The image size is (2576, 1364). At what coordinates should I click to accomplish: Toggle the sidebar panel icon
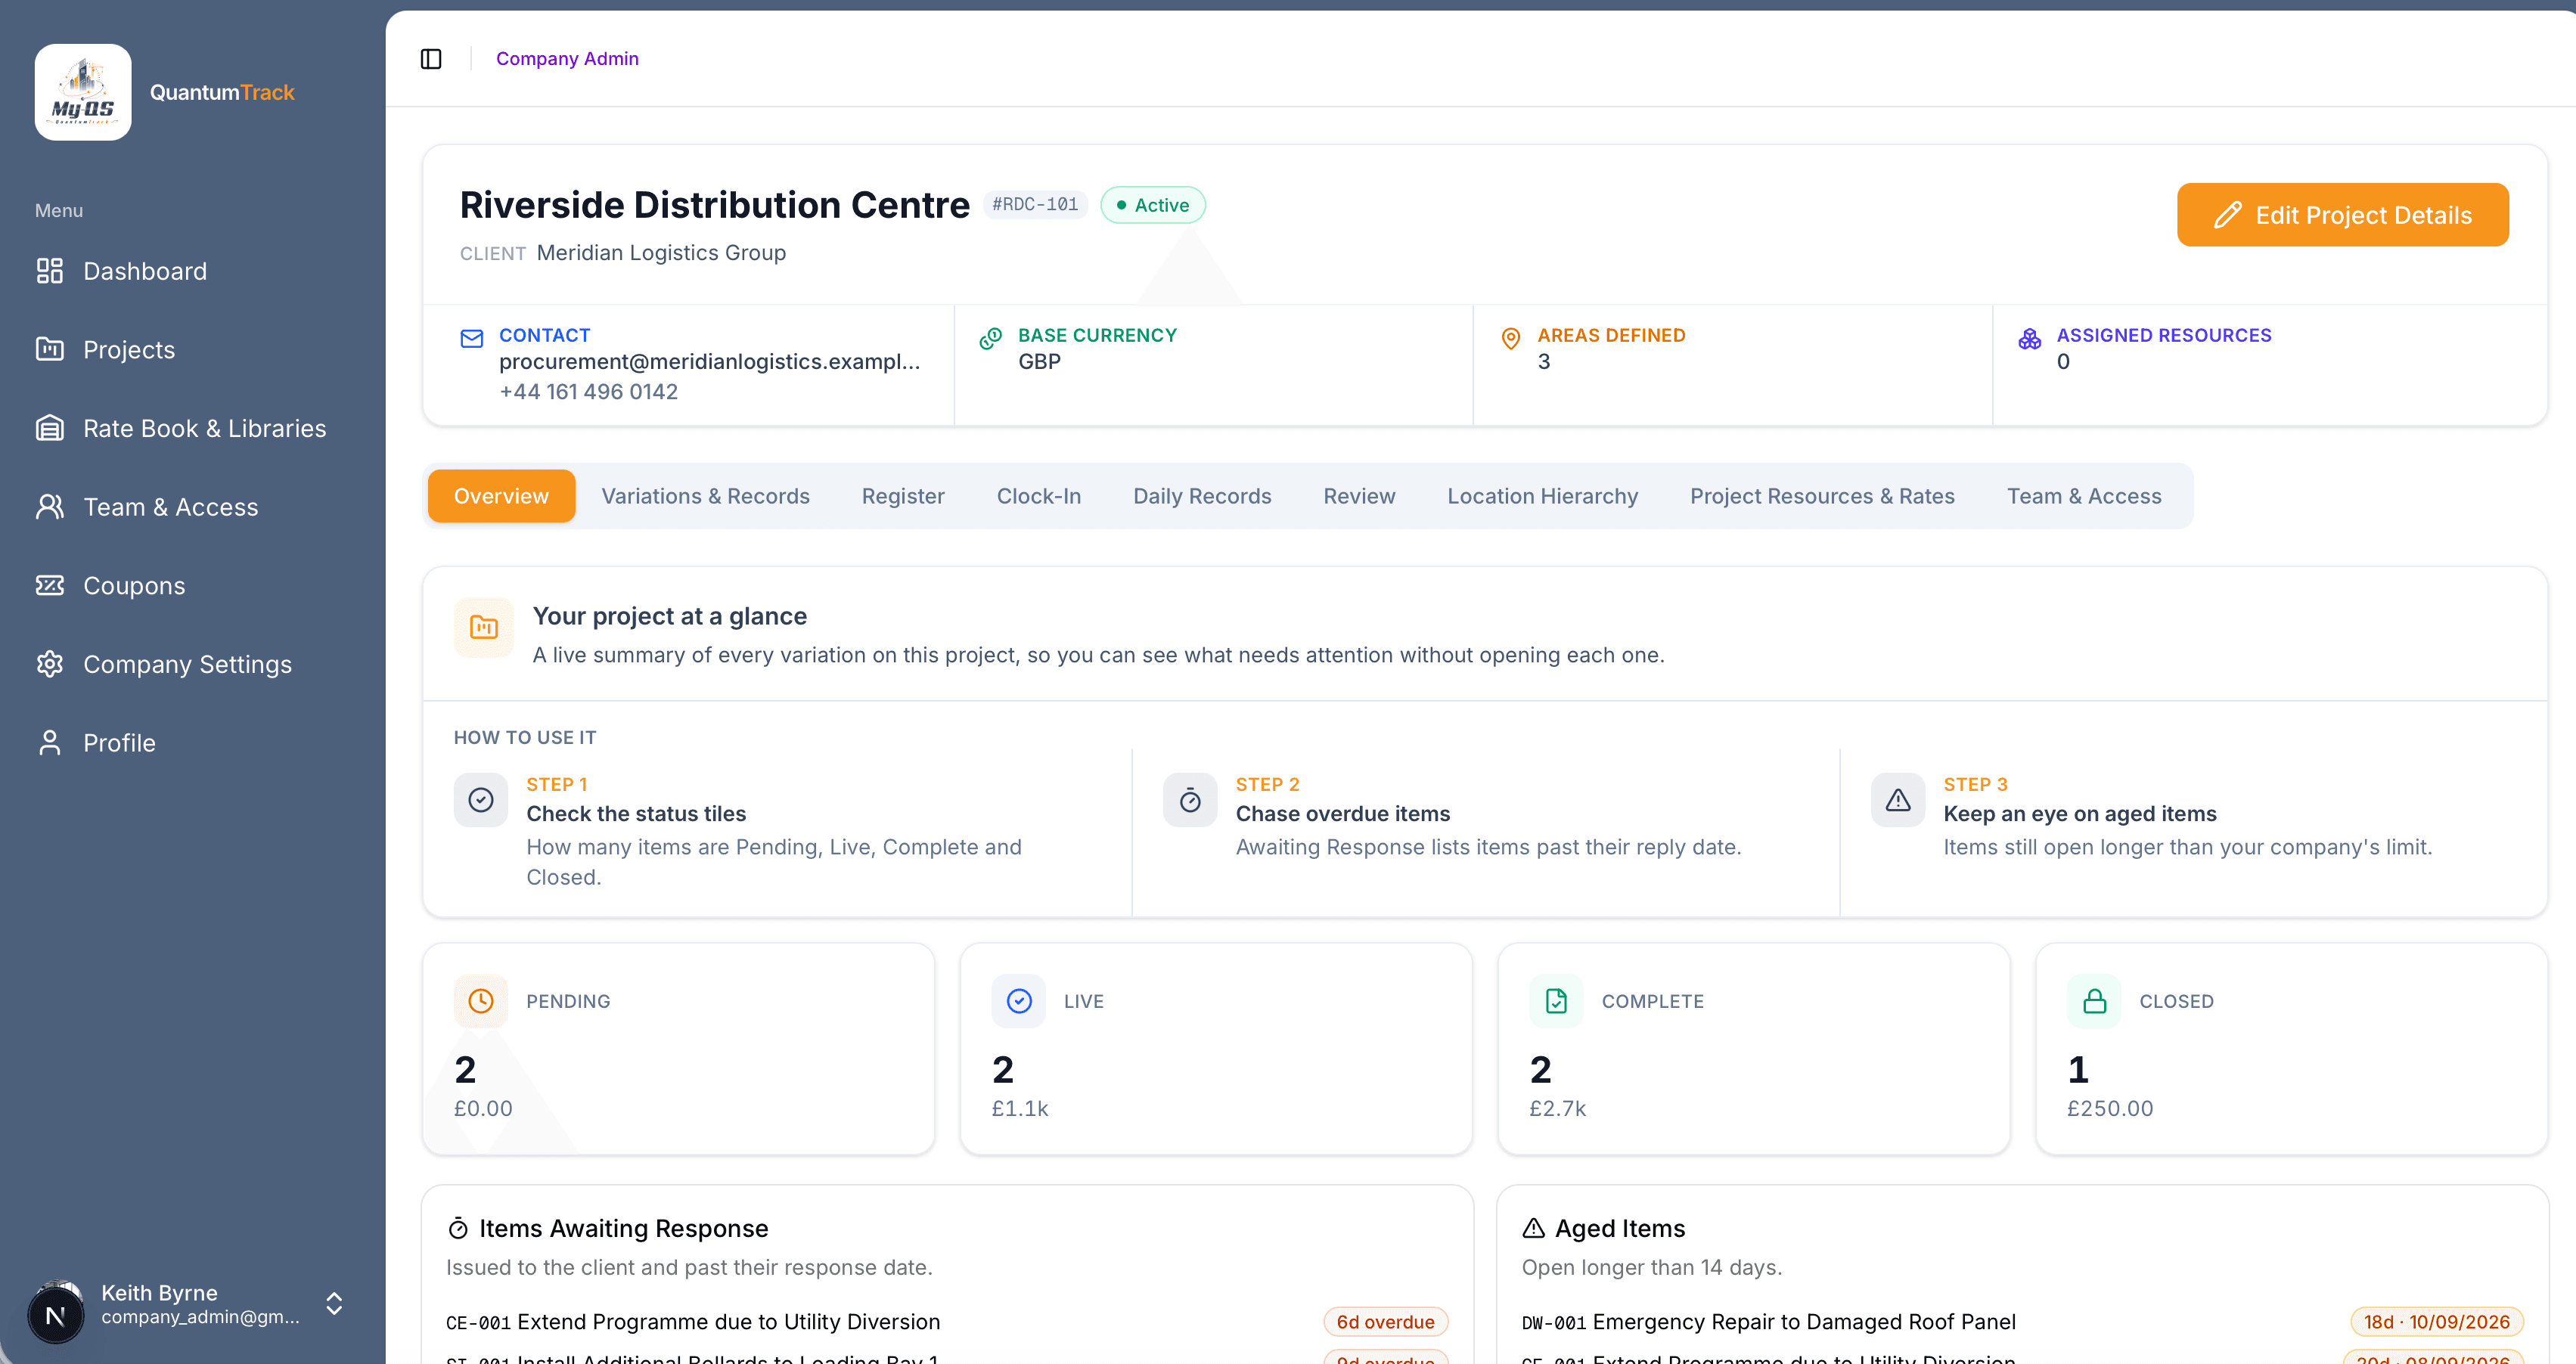click(x=431, y=59)
